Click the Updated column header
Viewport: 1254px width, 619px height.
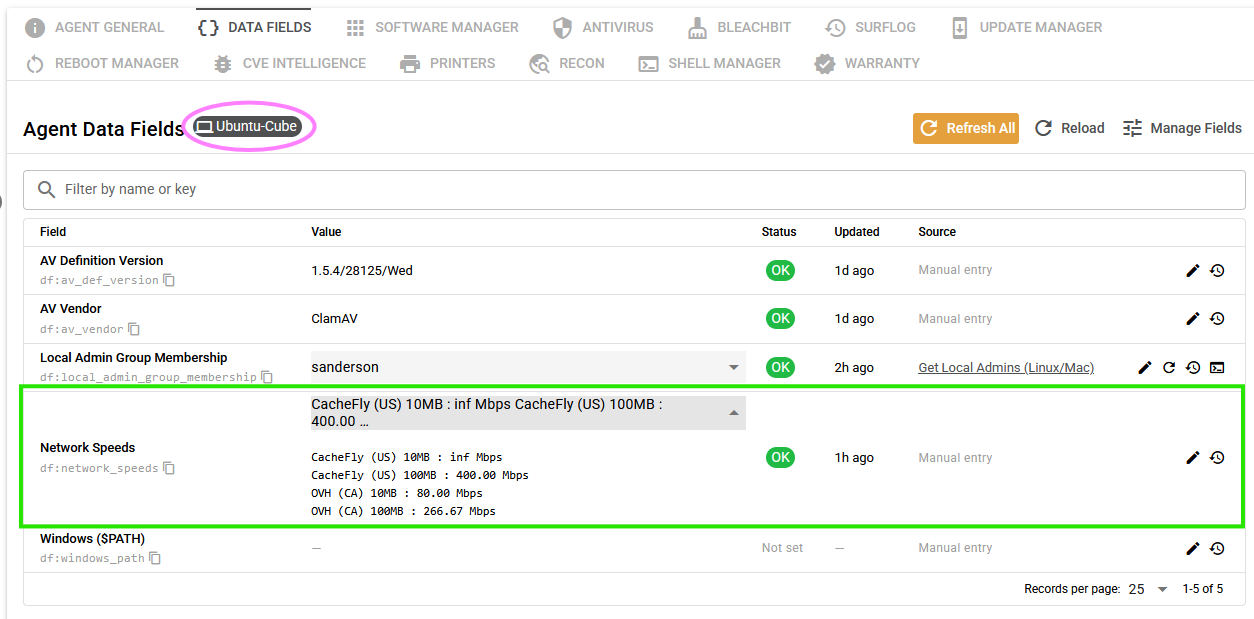[857, 232]
